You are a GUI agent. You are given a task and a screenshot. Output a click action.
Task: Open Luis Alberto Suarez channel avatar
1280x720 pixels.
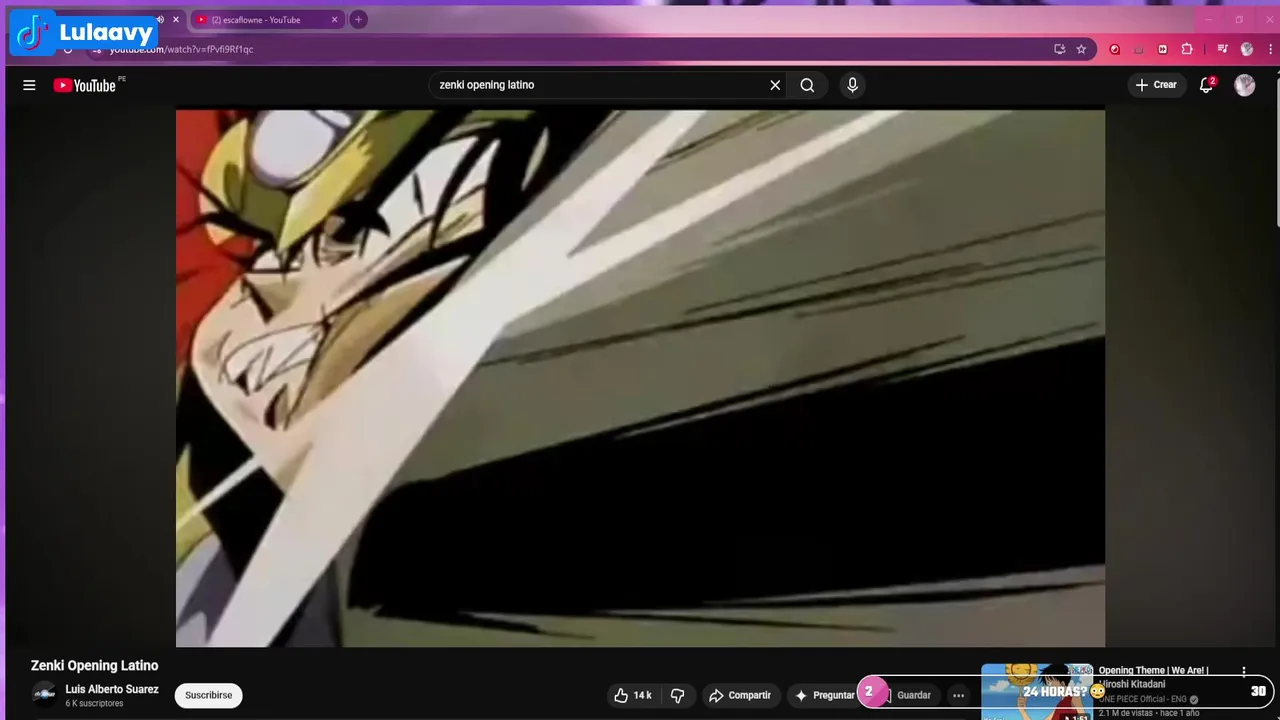[x=44, y=694]
